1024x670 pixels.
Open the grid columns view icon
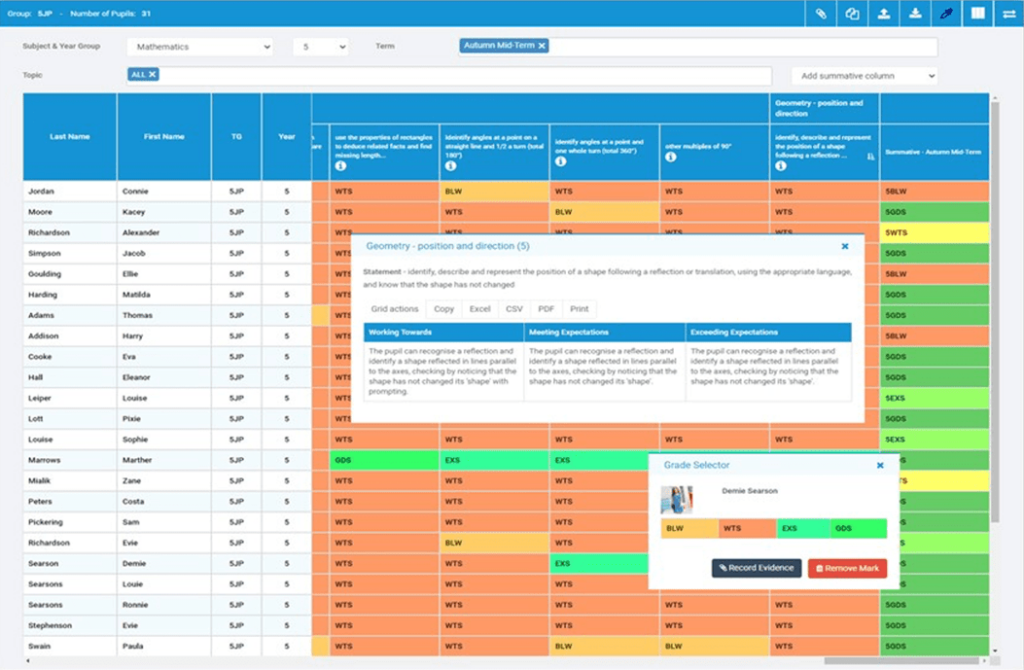tap(980, 14)
